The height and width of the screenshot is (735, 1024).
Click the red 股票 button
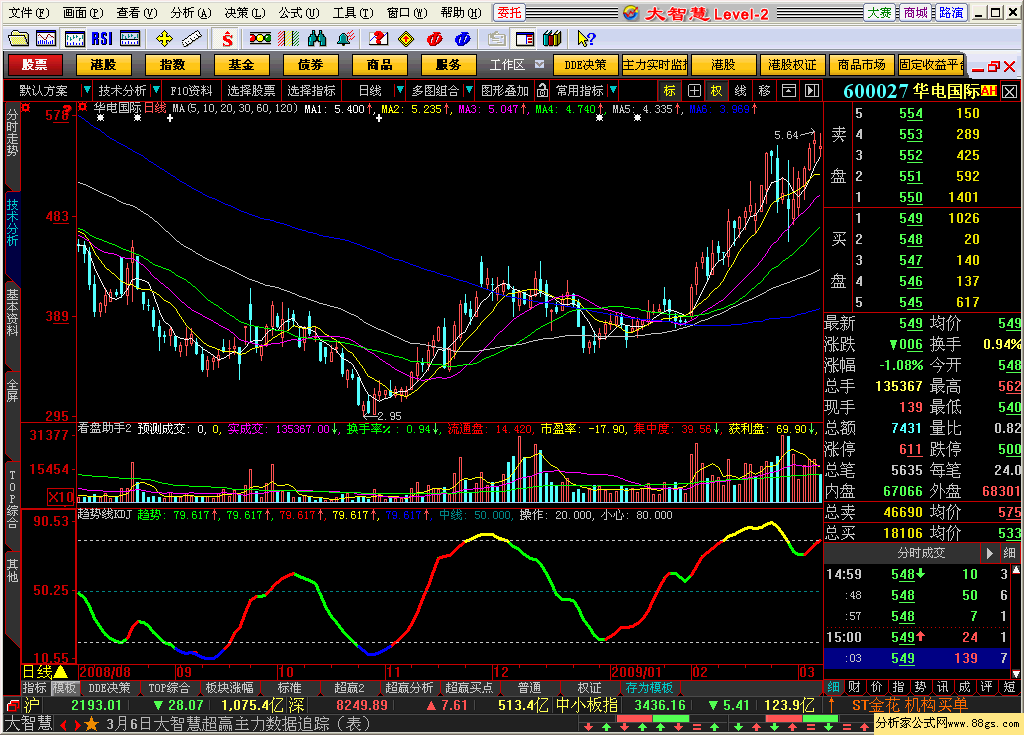(34, 64)
